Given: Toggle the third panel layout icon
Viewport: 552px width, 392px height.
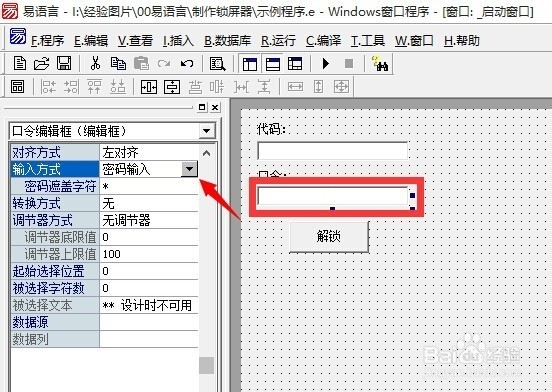Looking at the screenshot, I should coord(295,64).
